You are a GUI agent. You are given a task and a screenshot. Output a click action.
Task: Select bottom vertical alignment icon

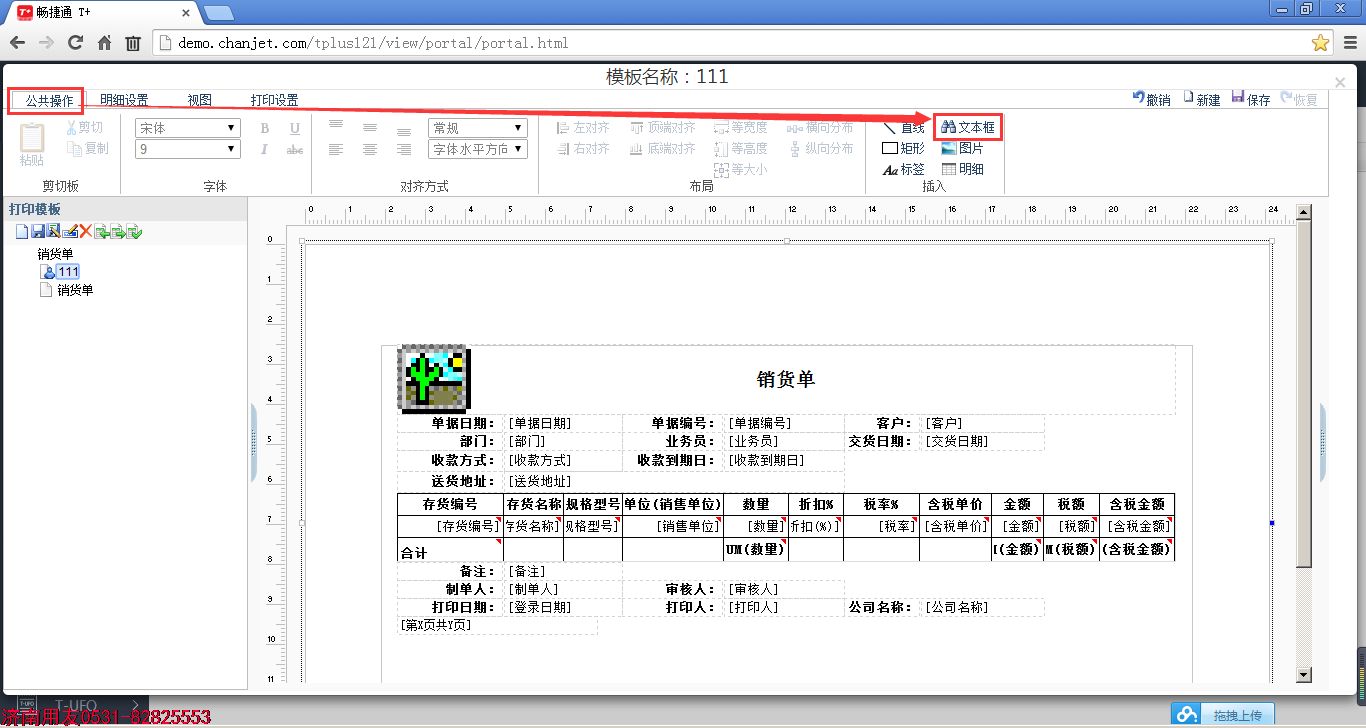click(x=404, y=130)
